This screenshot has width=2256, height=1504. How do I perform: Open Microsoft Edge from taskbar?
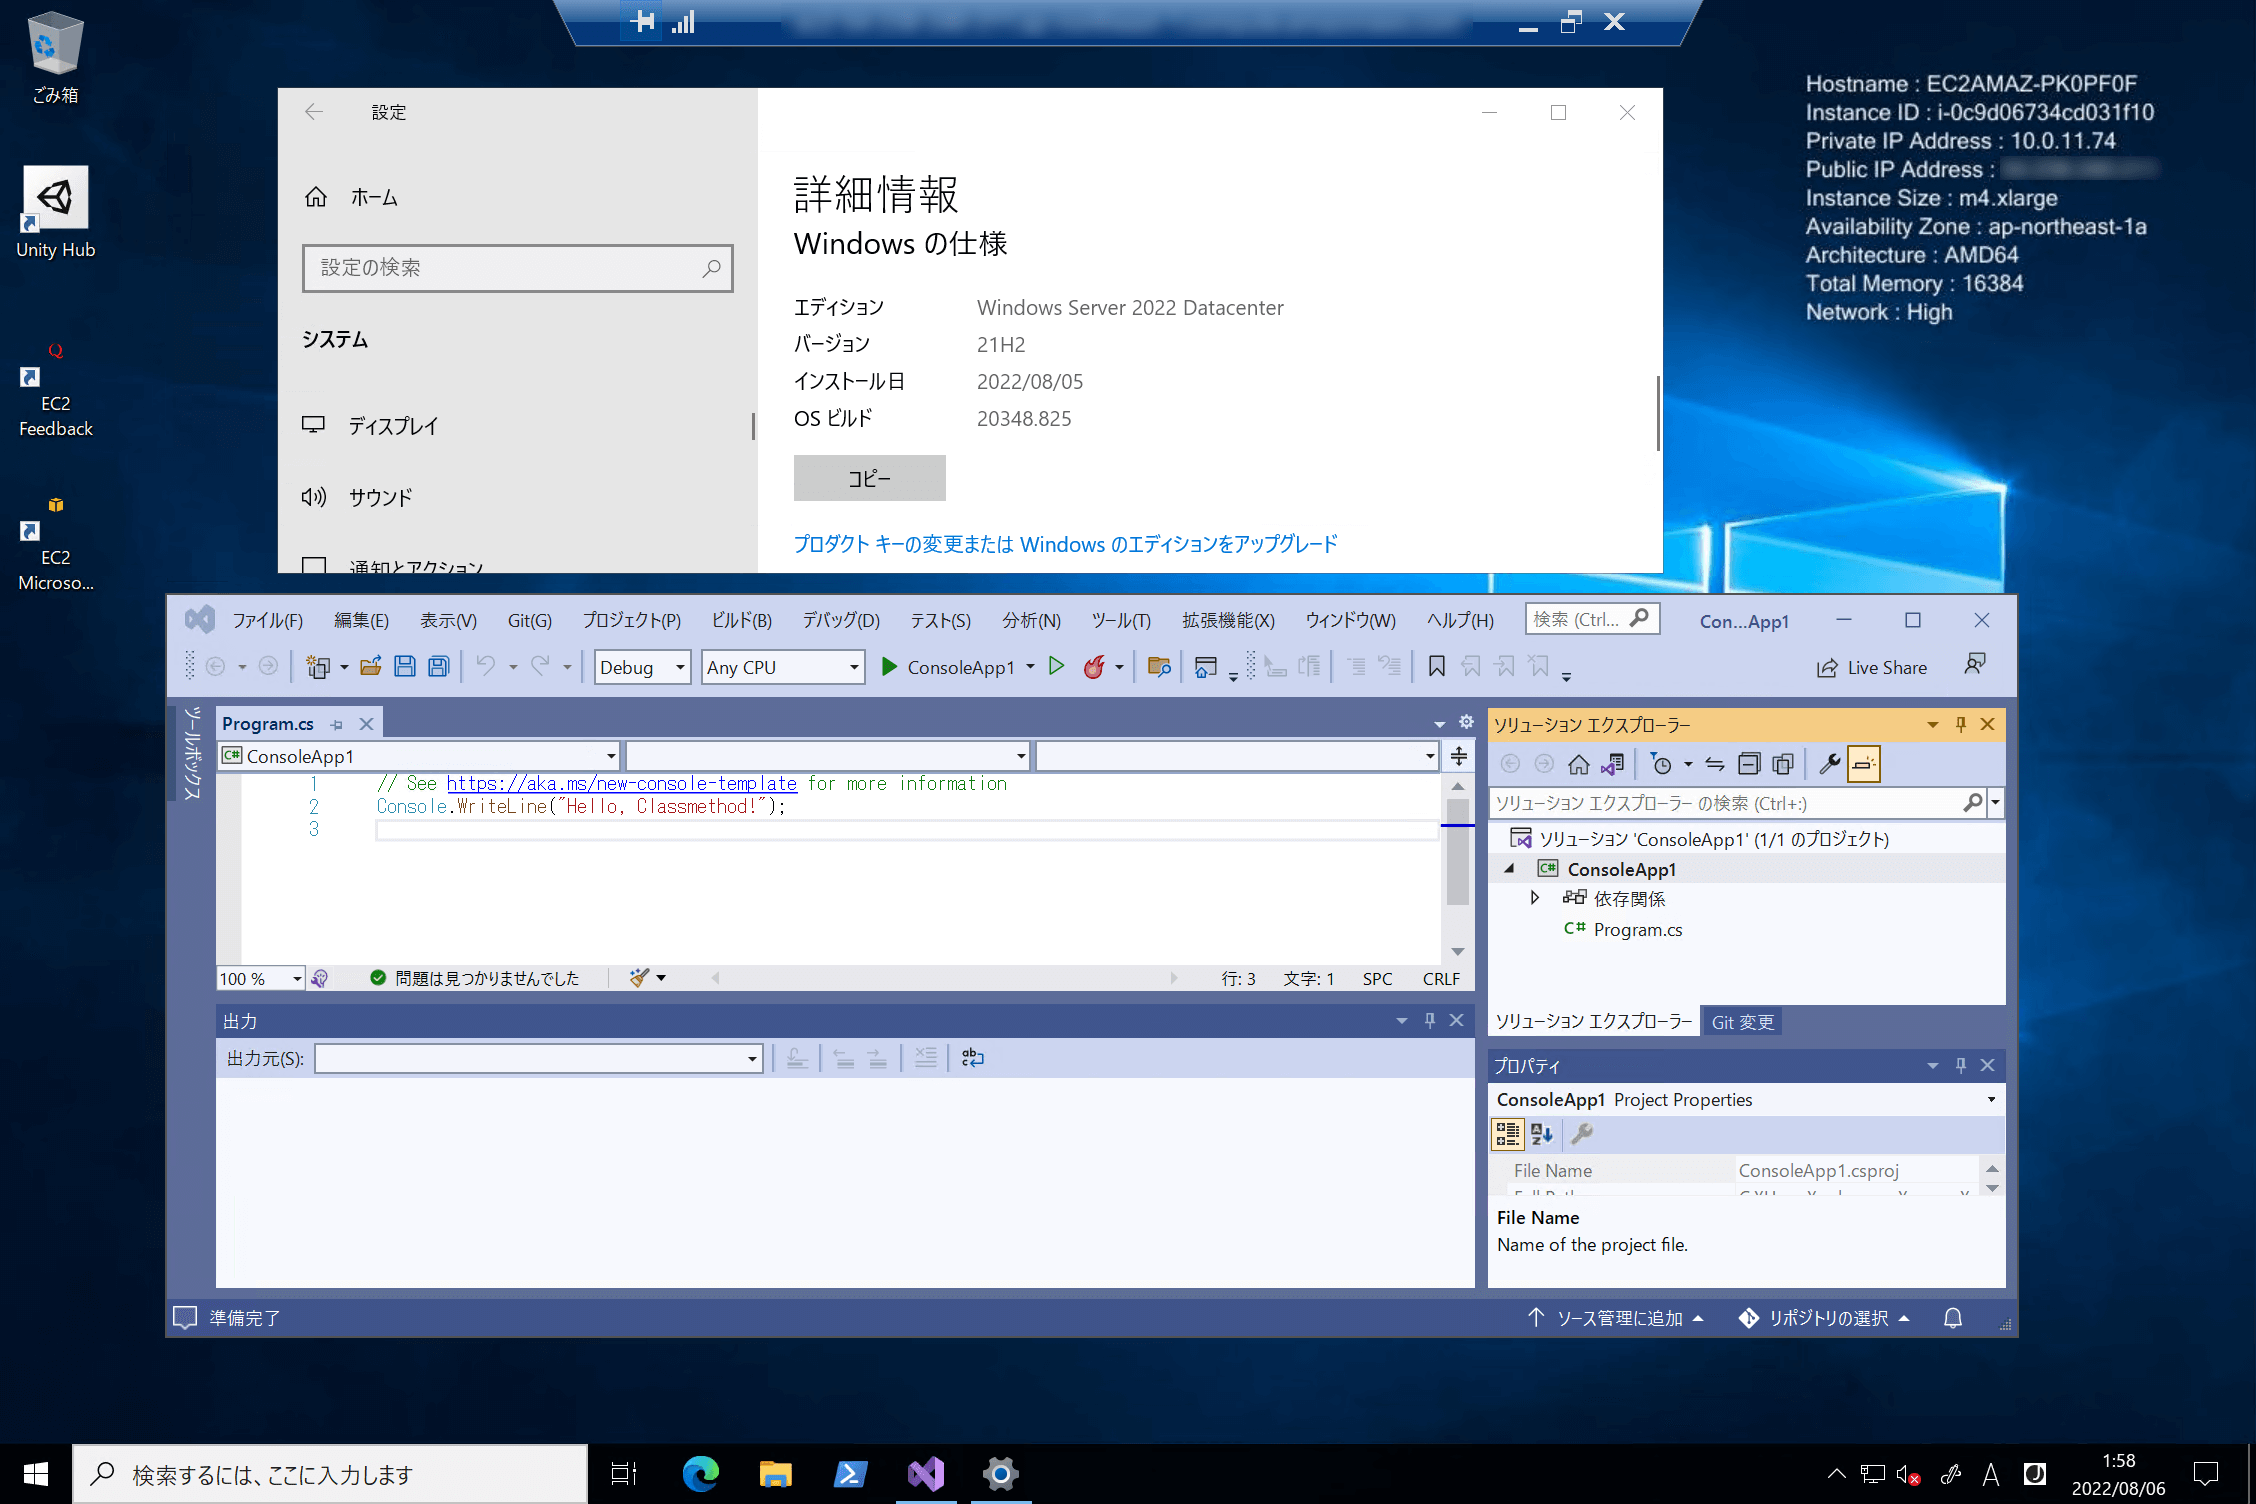click(x=700, y=1474)
